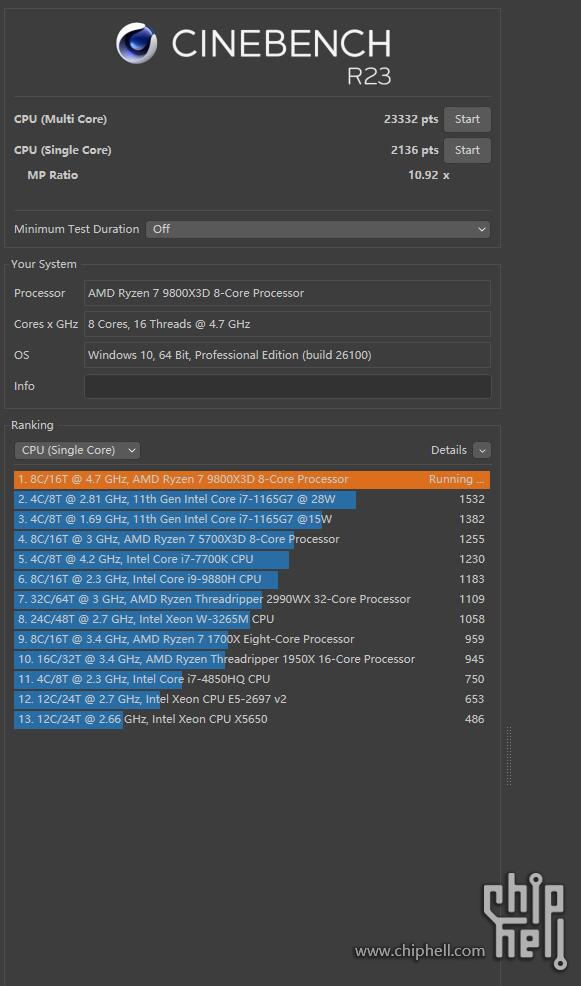Click the 2136 pts single core score

[414, 150]
